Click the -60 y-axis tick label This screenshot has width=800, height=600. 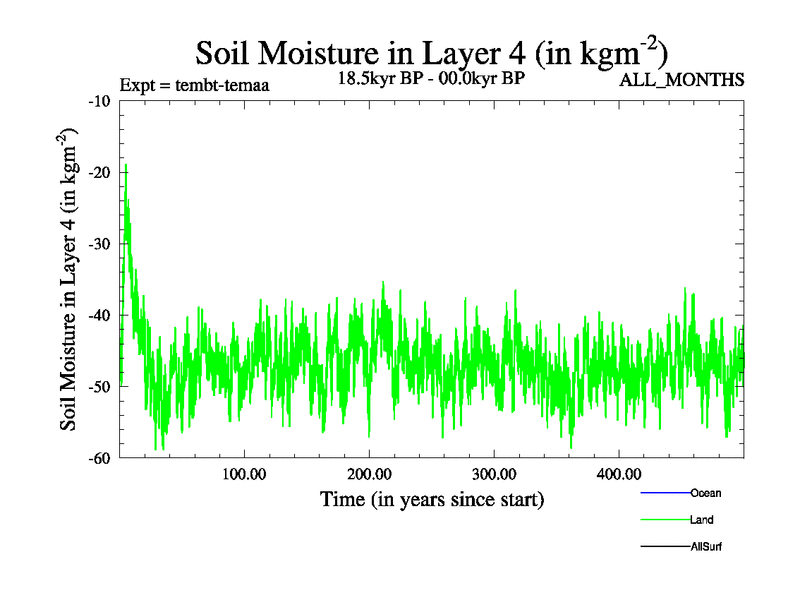tap(99, 458)
